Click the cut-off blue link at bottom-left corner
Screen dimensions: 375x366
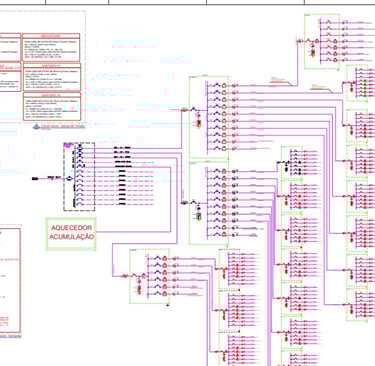[x=10, y=336]
